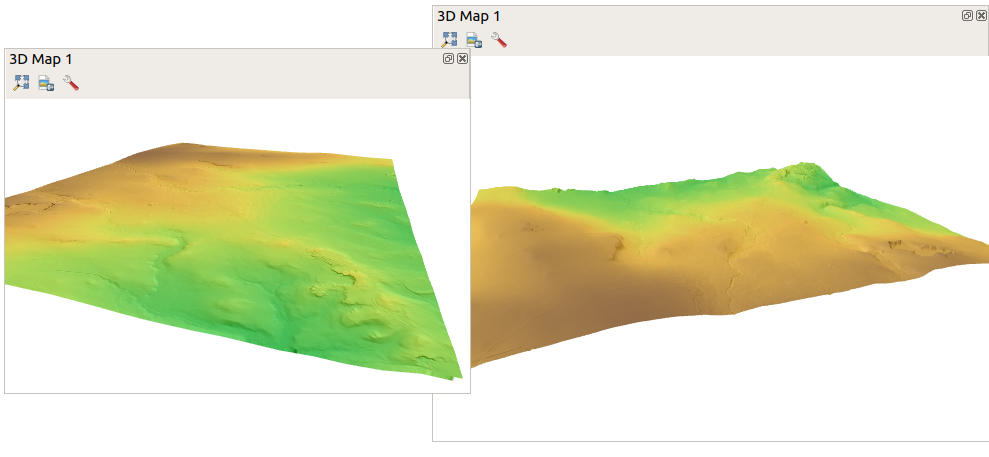
Task: Click the terrain canvas in left 3D Map window
Action: click(237, 246)
